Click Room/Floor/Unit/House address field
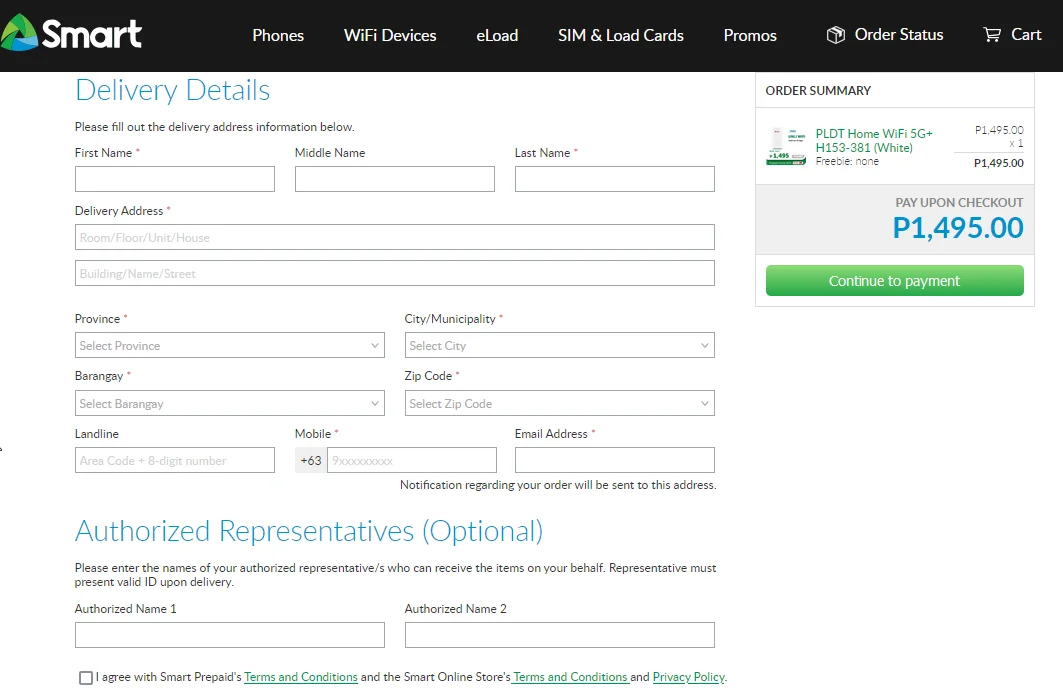 coord(395,237)
